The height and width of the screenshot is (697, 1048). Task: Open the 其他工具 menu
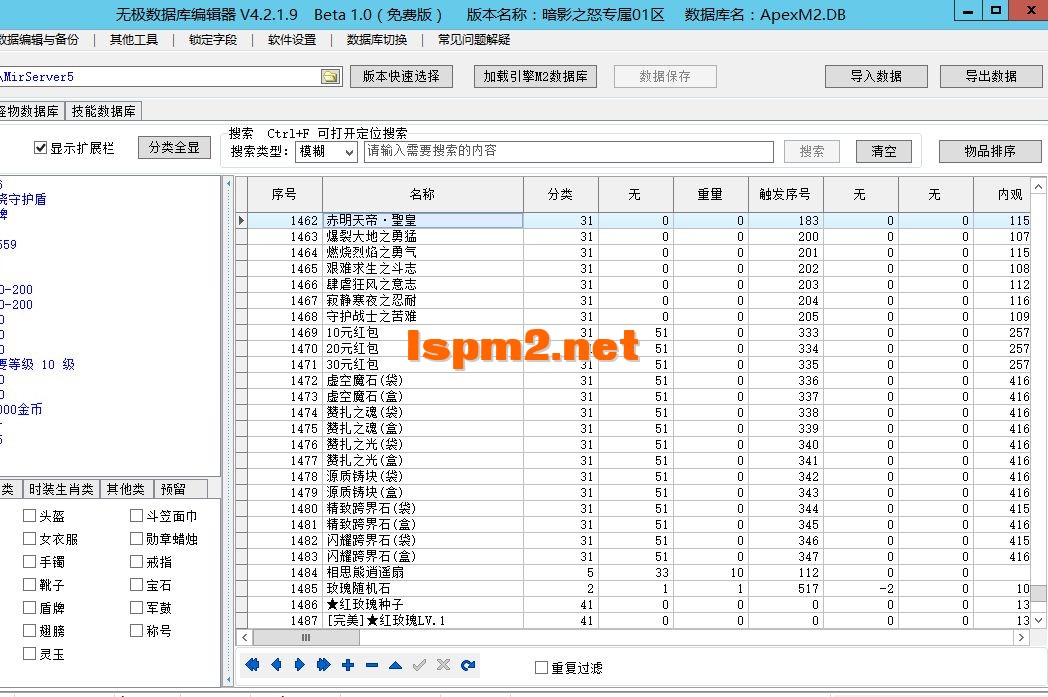134,40
